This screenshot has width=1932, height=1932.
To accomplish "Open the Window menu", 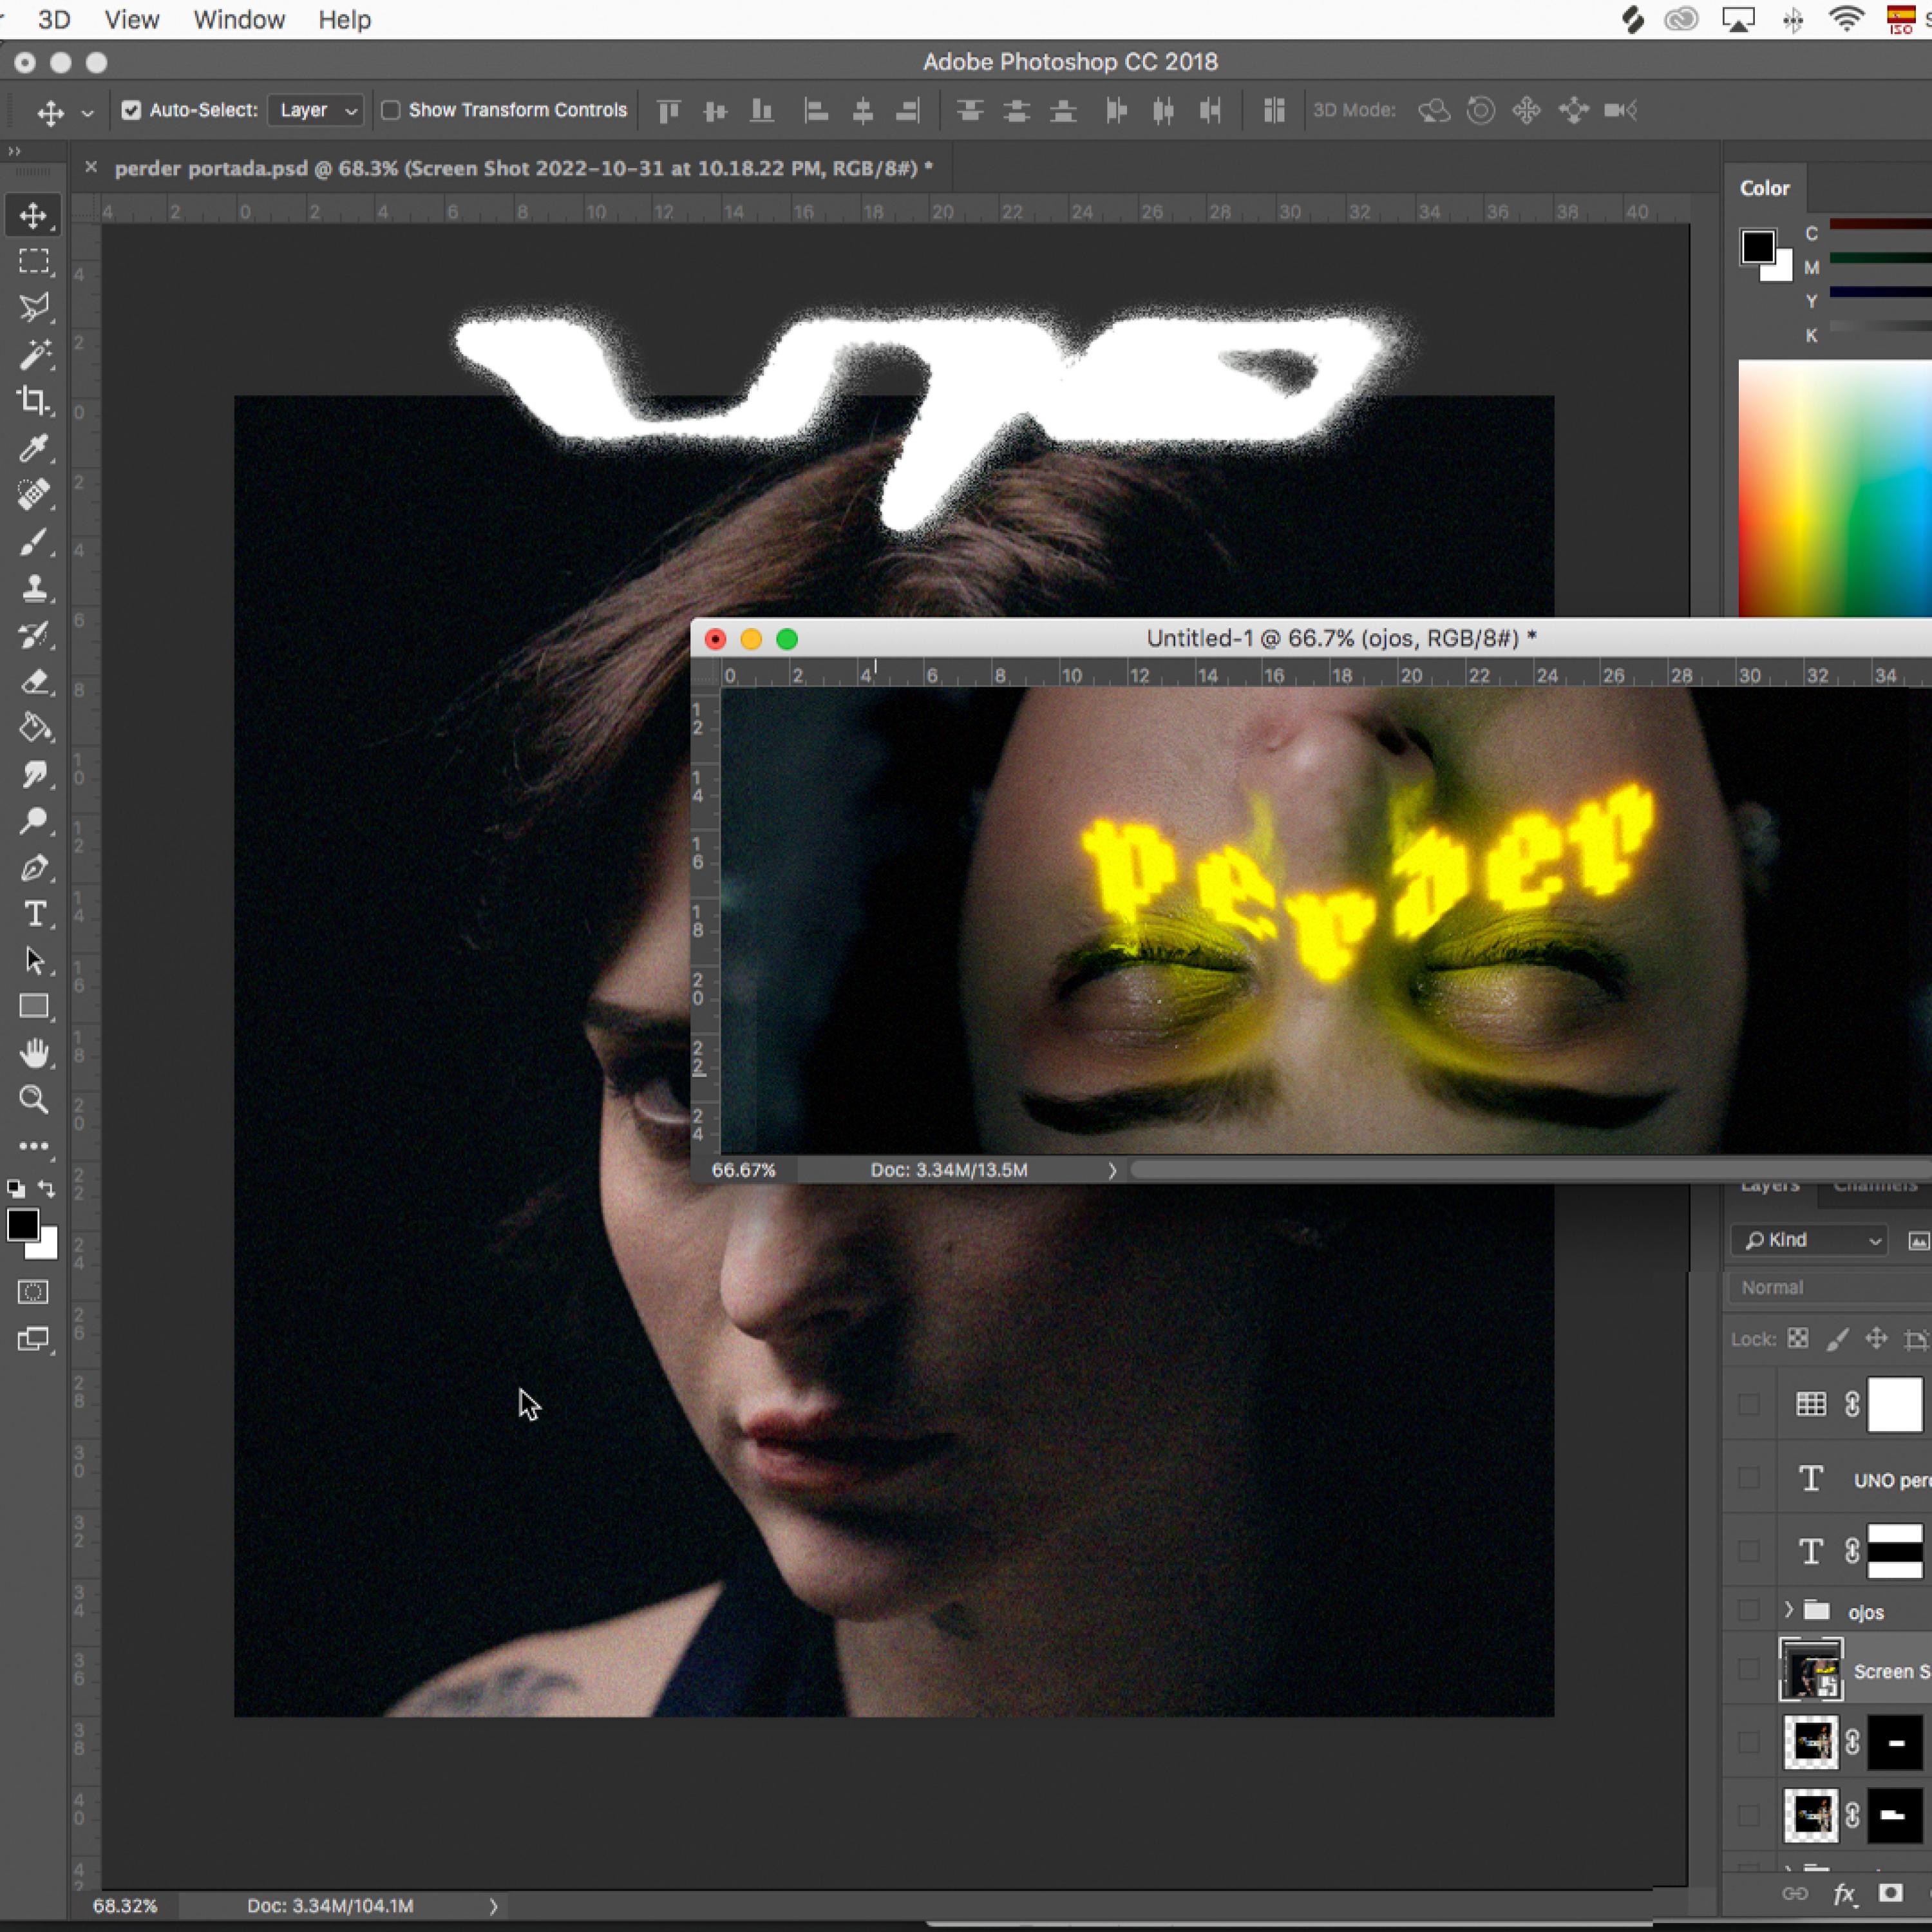I will pos(239,19).
